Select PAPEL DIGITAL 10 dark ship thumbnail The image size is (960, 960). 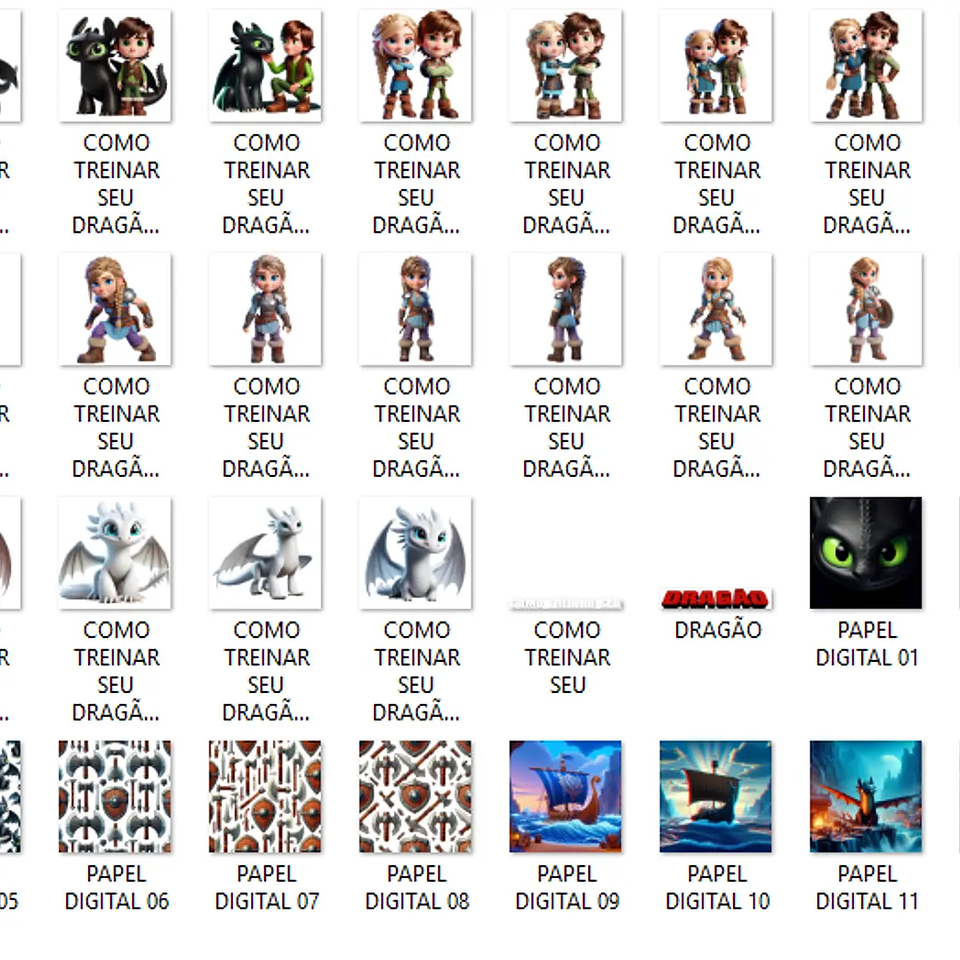point(716,796)
